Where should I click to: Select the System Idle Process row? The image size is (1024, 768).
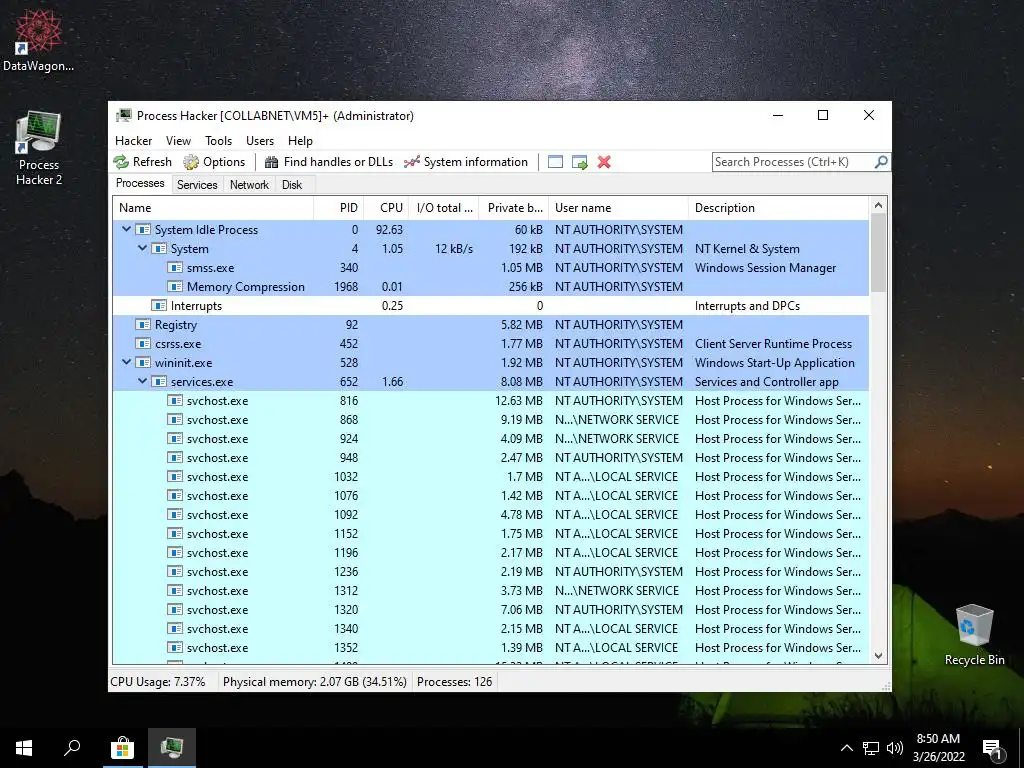490,230
